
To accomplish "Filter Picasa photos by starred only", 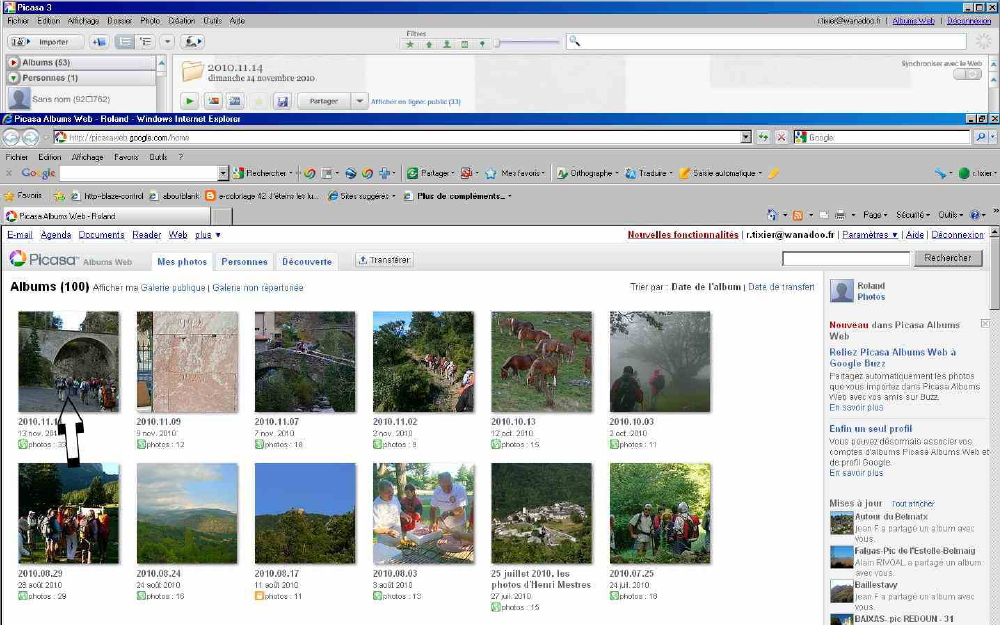I will 410,44.
